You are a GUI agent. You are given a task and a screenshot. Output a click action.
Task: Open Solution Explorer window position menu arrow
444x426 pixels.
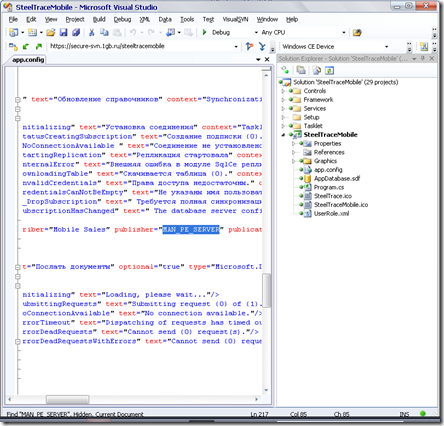point(414,59)
